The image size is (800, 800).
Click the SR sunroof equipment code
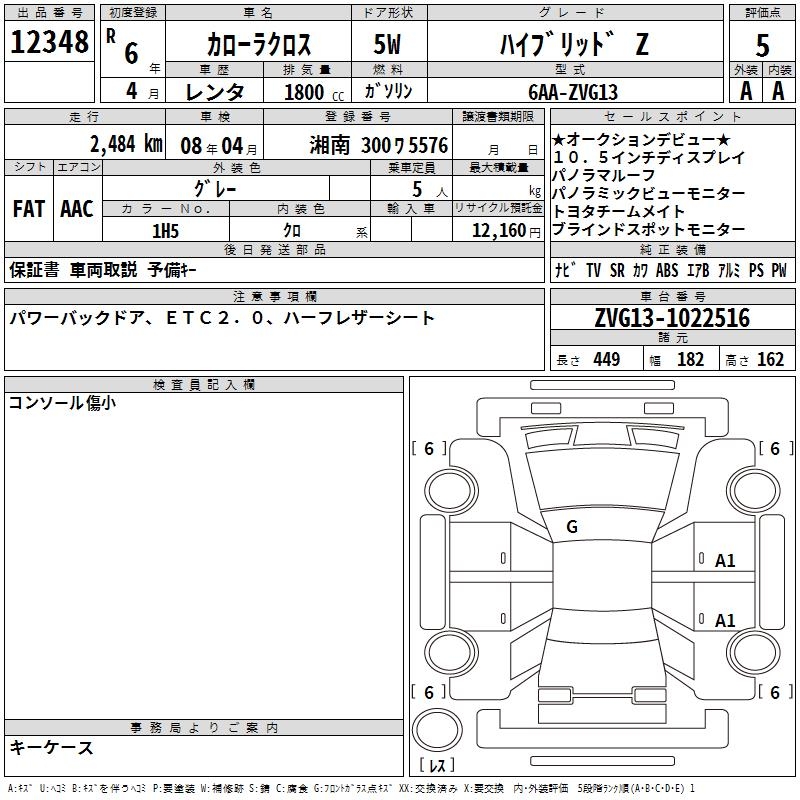[617, 270]
